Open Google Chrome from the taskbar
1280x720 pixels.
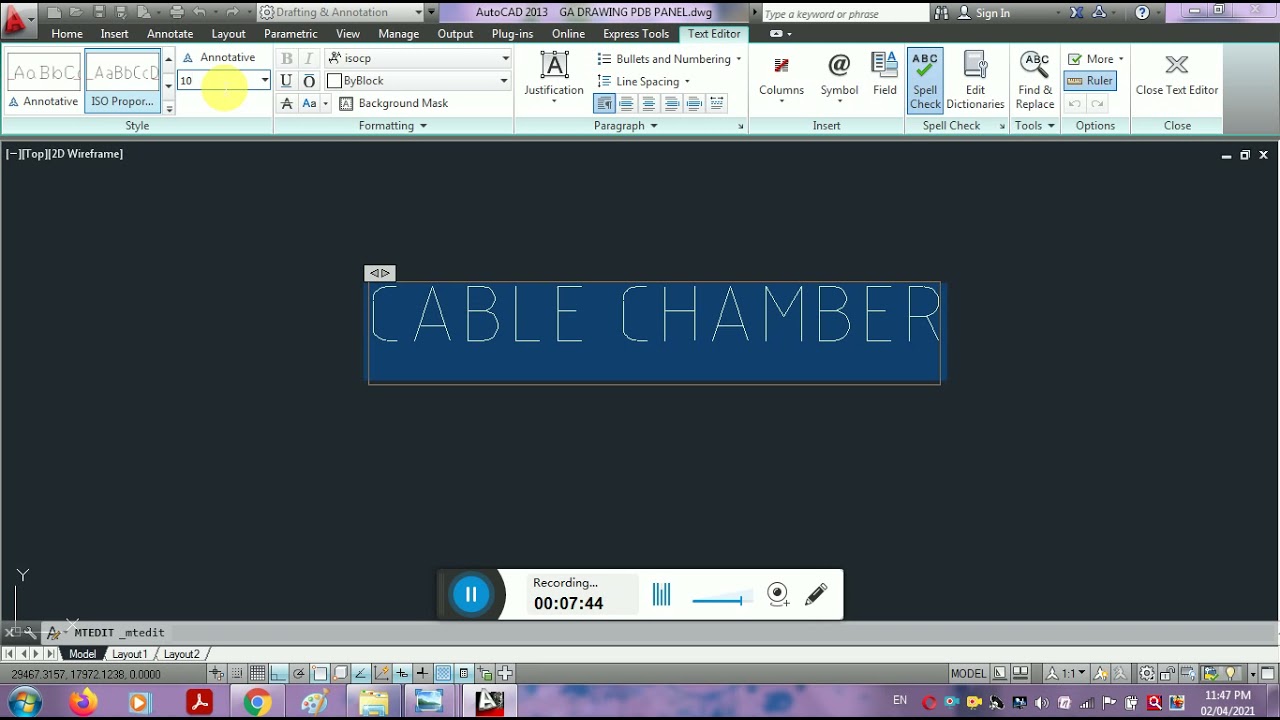(x=257, y=702)
